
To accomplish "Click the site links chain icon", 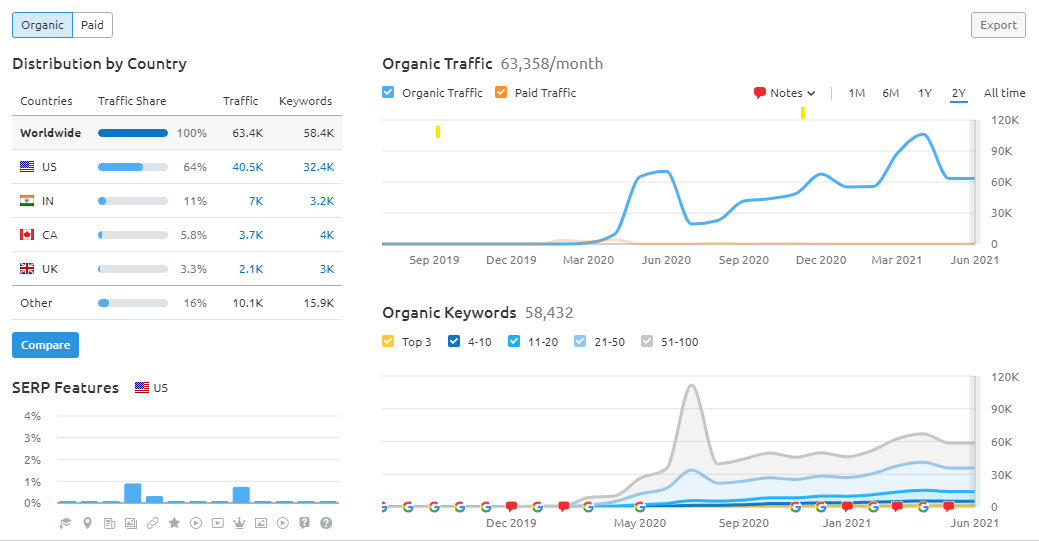I will pos(152,523).
